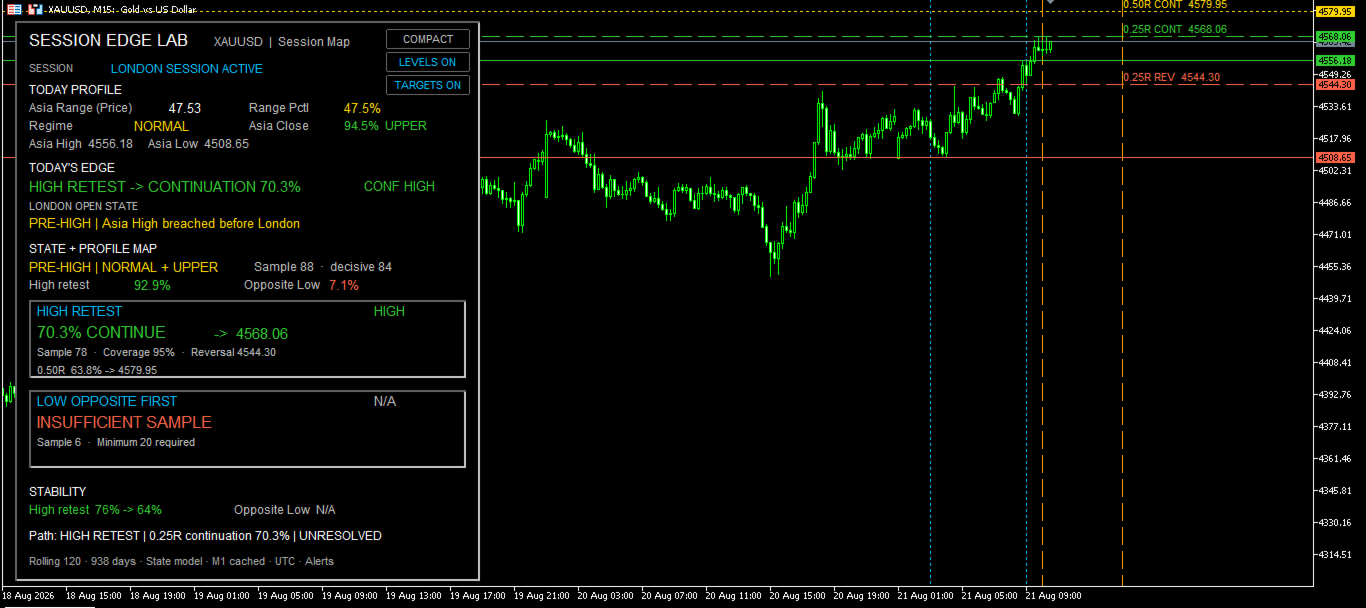
Task: Click the one-click trading panel icon
Action: click(x=35, y=8)
